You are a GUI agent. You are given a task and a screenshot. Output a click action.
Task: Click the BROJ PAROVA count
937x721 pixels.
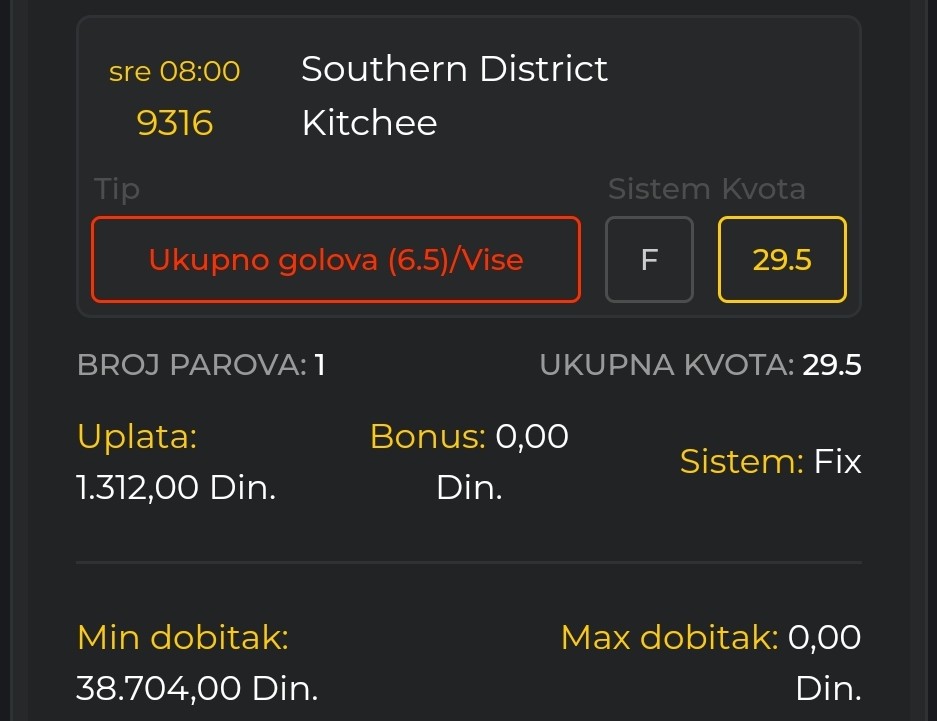click(x=319, y=365)
